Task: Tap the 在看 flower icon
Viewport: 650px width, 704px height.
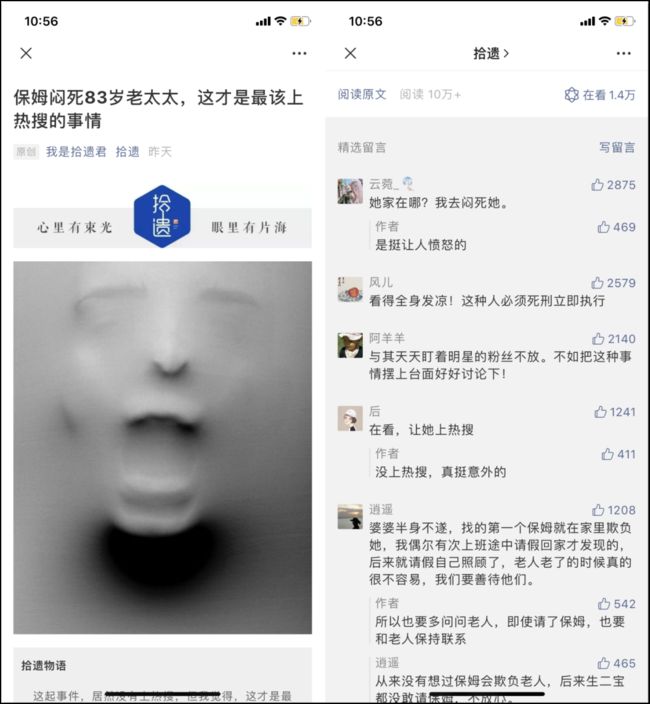Action: pos(571,95)
